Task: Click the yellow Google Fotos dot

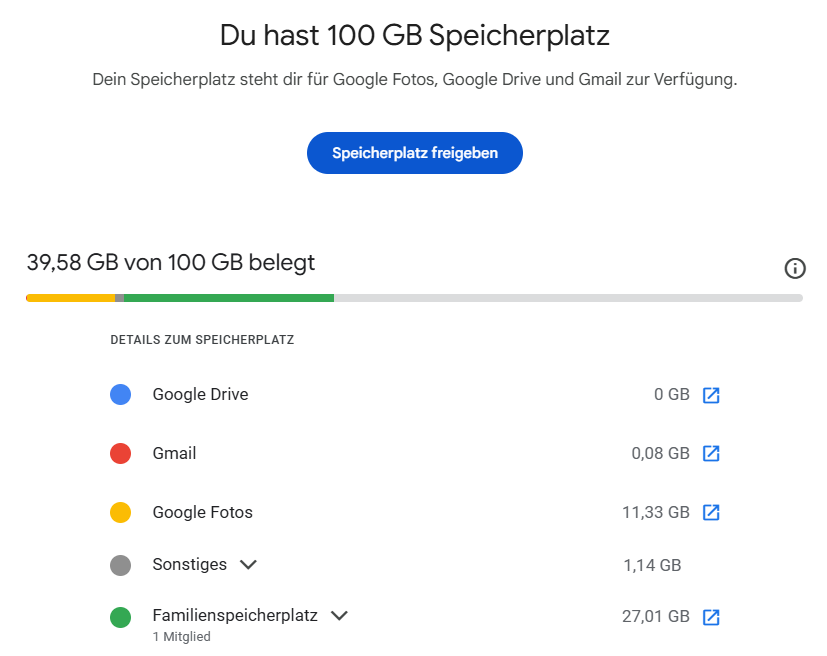Action: [121, 513]
